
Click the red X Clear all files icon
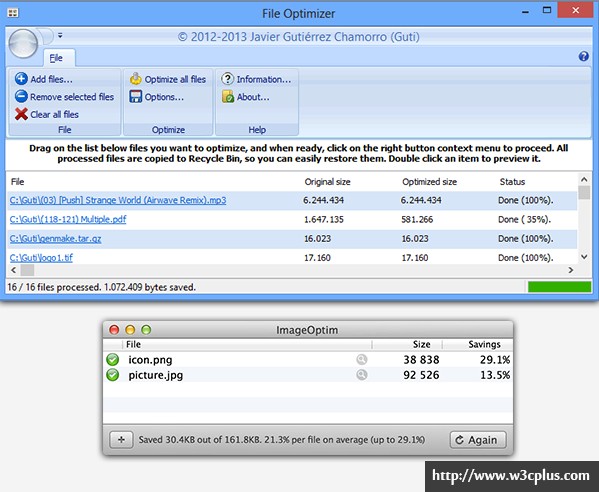click(x=21, y=114)
